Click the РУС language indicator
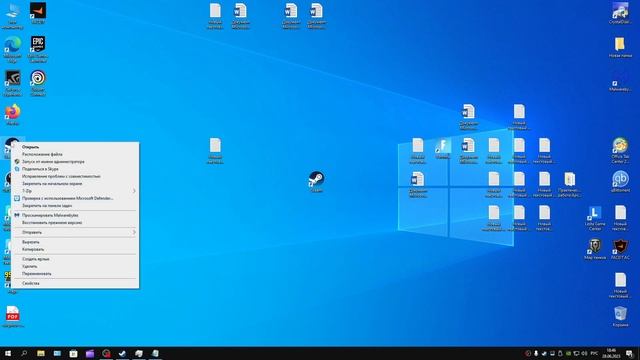 pos(594,353)
